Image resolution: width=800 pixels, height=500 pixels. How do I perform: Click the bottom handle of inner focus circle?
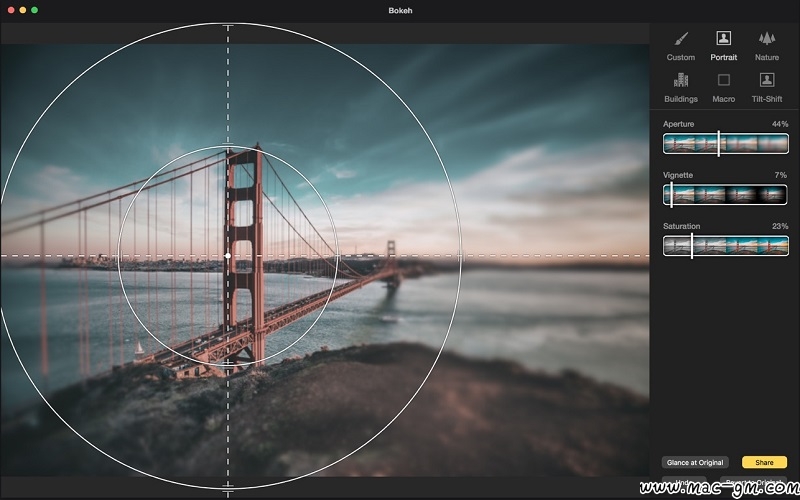coord(228,364)
